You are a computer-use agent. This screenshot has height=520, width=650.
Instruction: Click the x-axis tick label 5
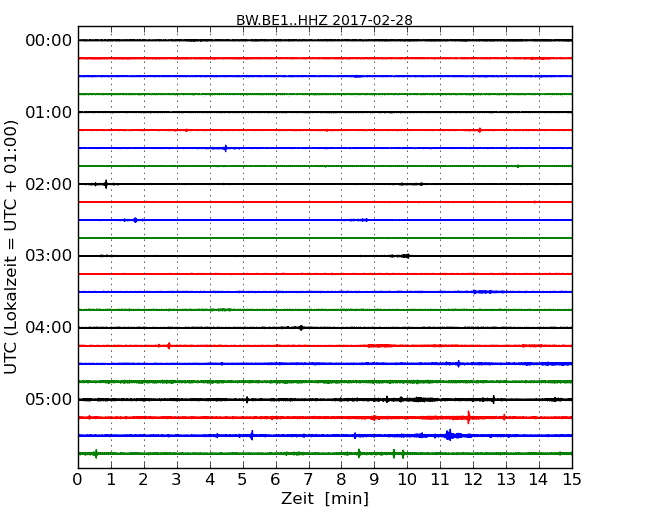(243, 479)
